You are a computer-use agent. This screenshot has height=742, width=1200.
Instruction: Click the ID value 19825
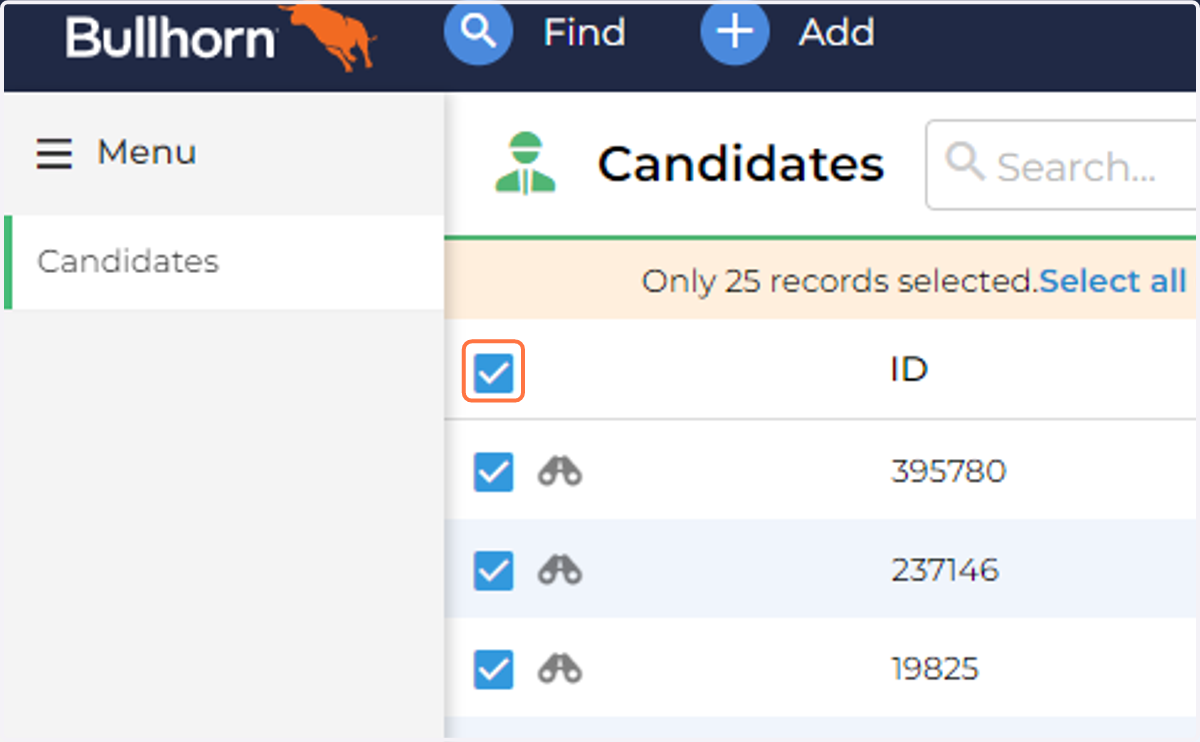click(934, 669)
